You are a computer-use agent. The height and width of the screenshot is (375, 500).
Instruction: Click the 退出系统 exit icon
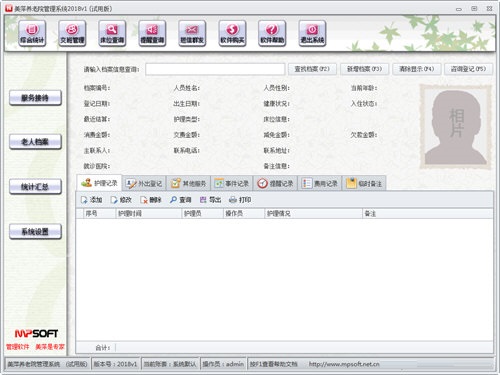point(312,33)
